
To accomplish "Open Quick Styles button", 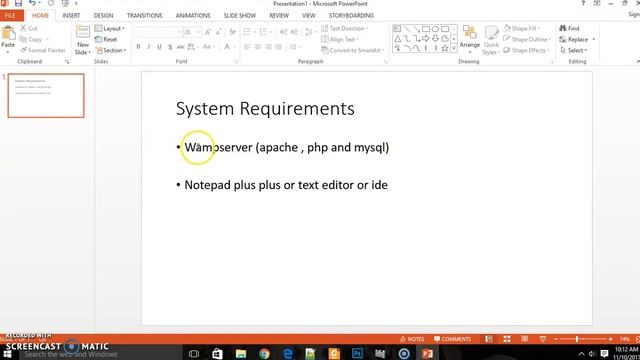I will click(491, 40).
